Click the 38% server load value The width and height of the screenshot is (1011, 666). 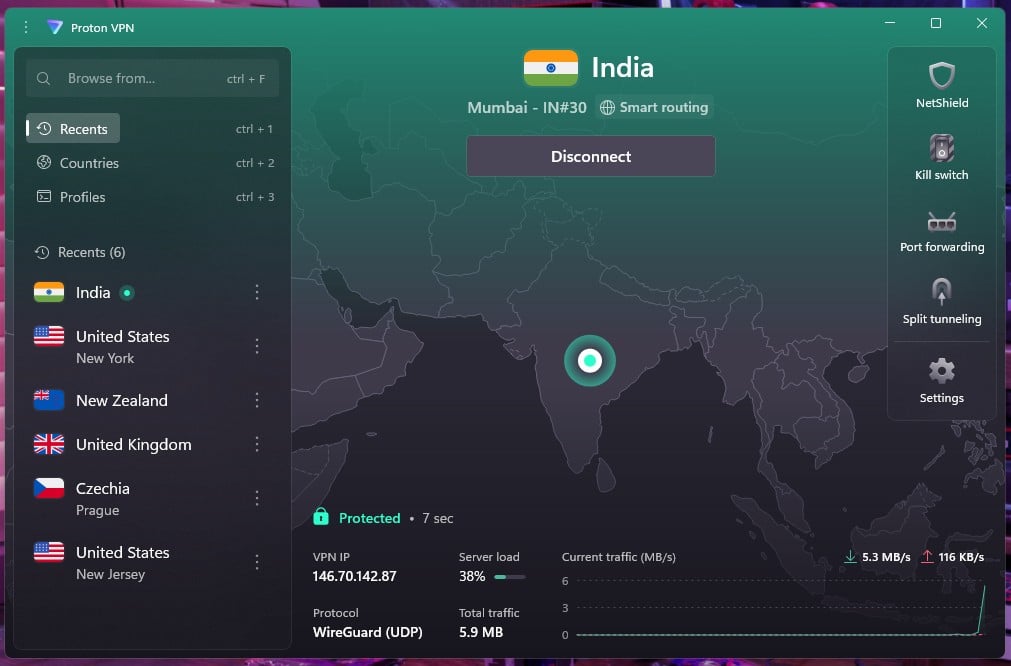(472, 576)
